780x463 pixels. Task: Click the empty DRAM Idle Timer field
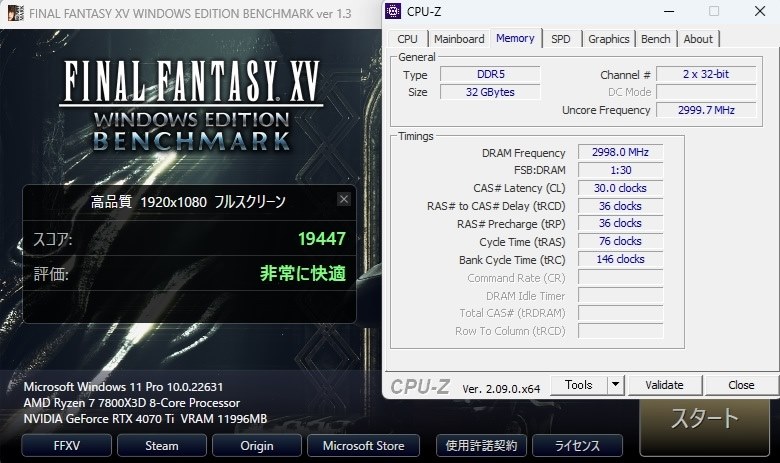pyautogui.click(x=620, y=295)
